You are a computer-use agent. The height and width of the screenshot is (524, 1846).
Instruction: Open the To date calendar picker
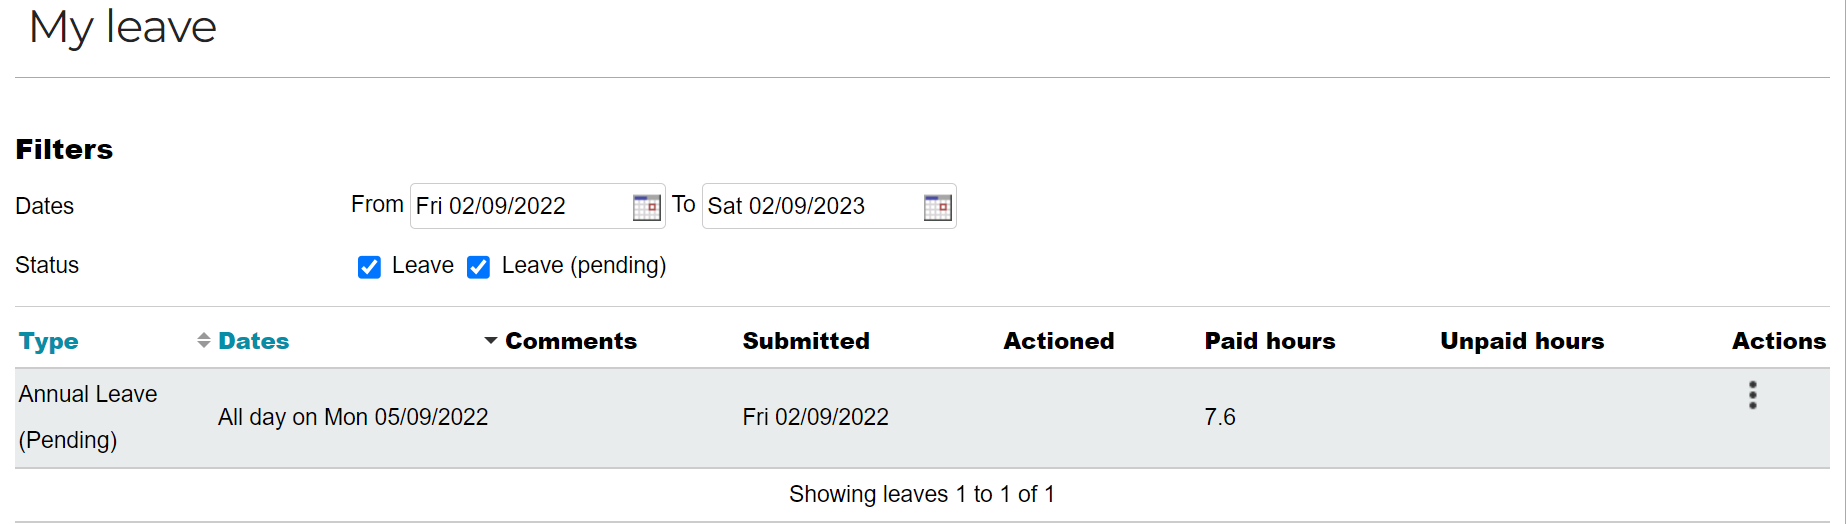click(938, 207)
